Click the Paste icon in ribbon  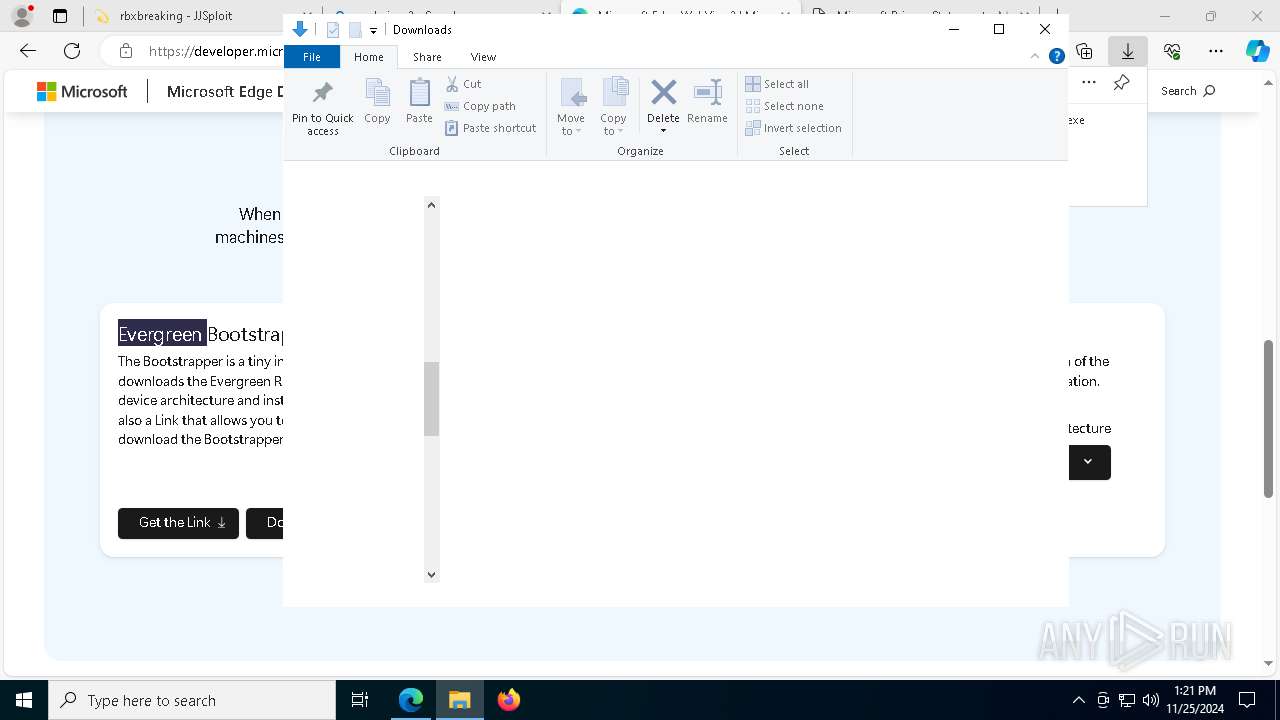[419, 93]
